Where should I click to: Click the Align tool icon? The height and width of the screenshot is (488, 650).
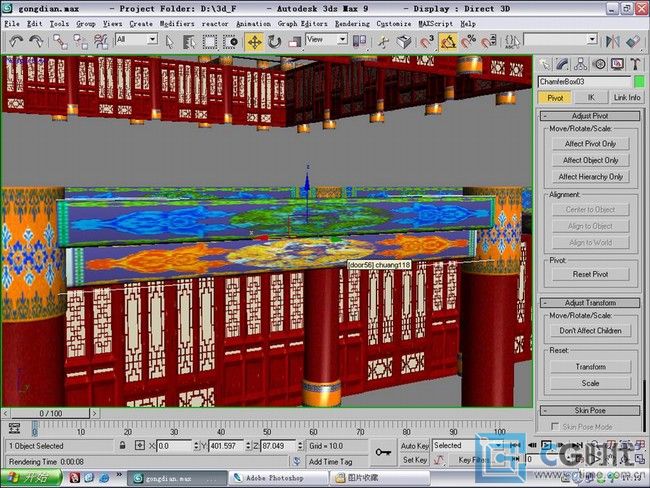pos(633,41)
